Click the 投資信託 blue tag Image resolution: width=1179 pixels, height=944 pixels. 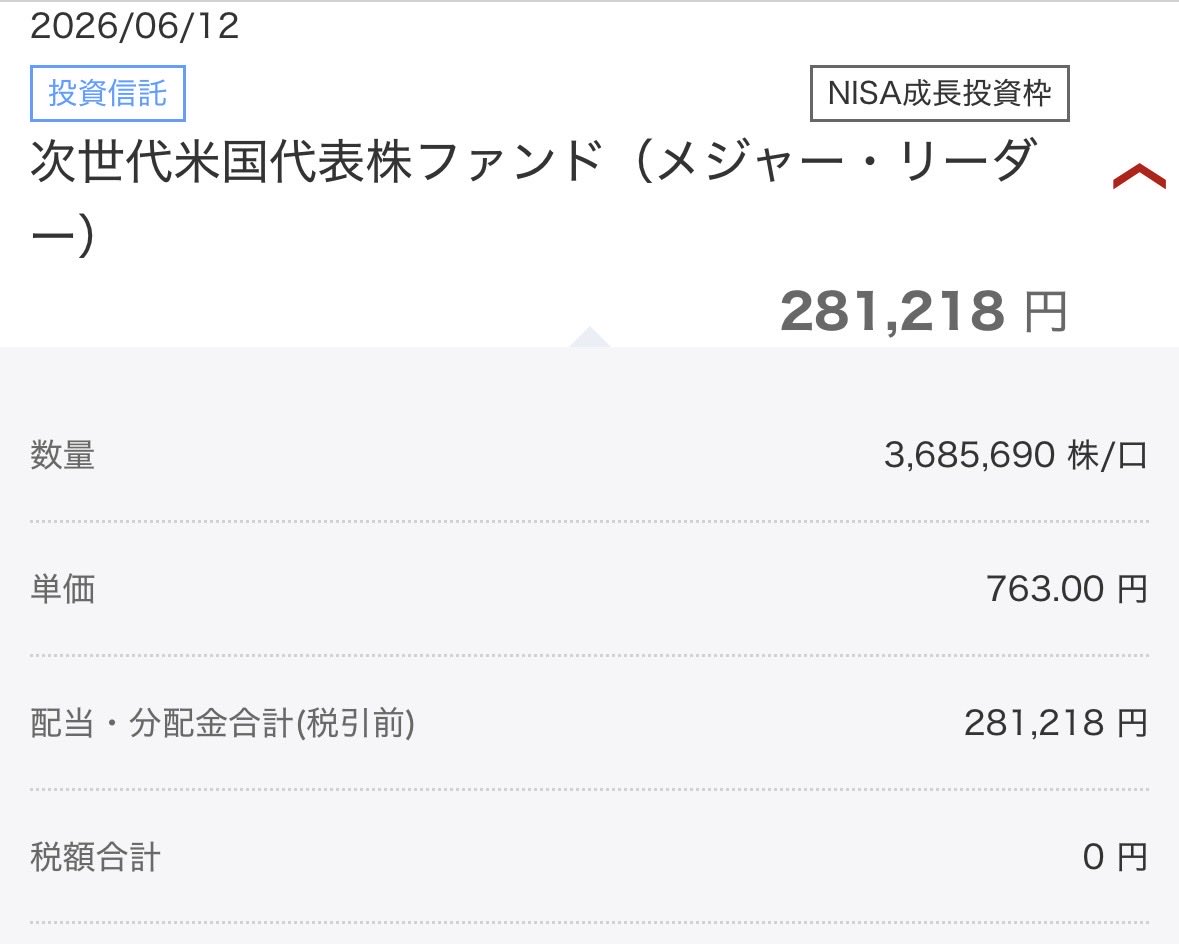pyautogui.click(x=108, y=93)
